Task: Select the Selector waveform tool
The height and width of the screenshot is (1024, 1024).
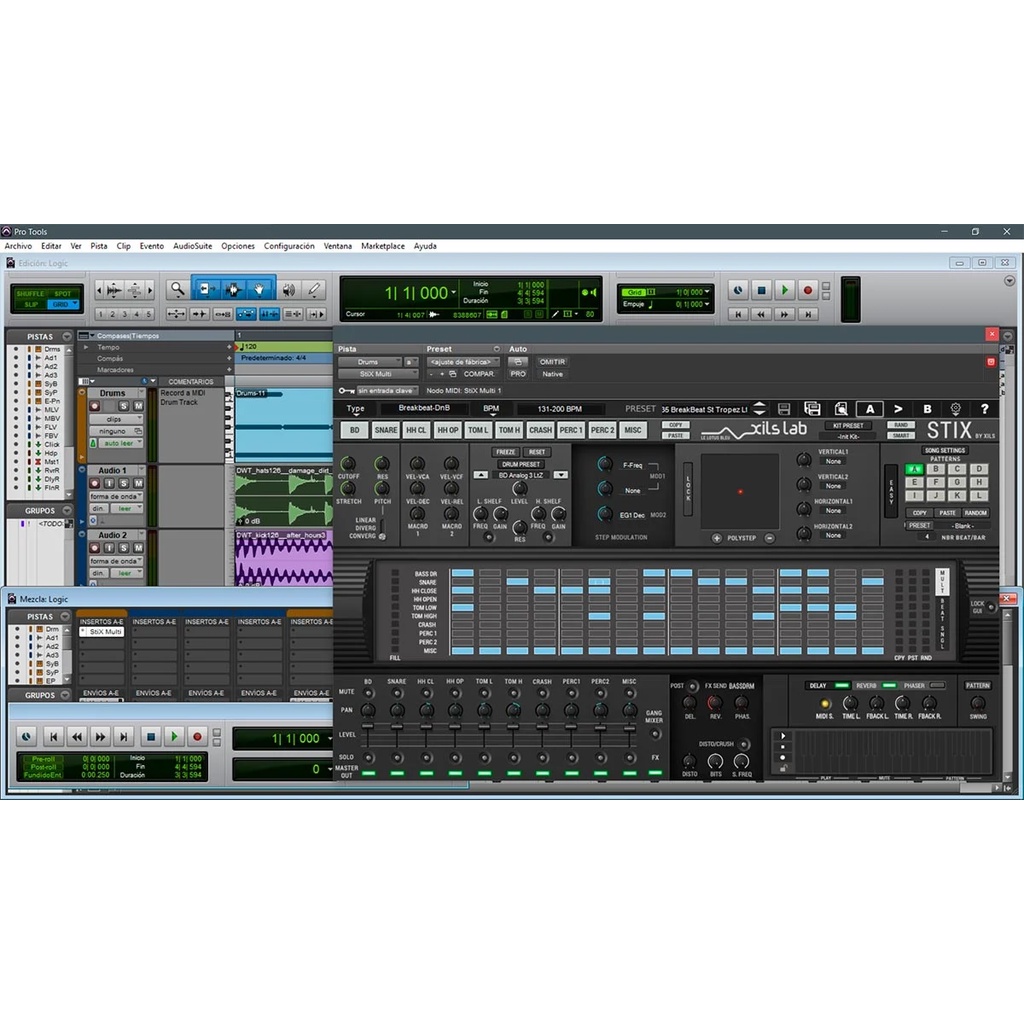Action: [x=233, y=289]
